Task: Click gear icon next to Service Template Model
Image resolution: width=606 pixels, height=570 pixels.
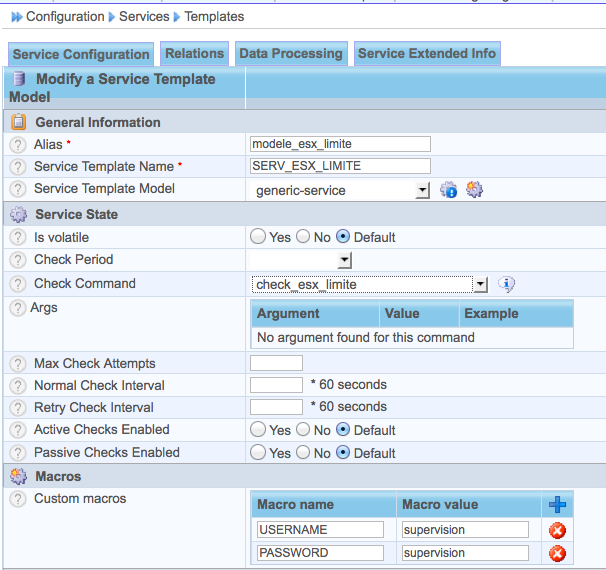Action: [x=474, y=189]
